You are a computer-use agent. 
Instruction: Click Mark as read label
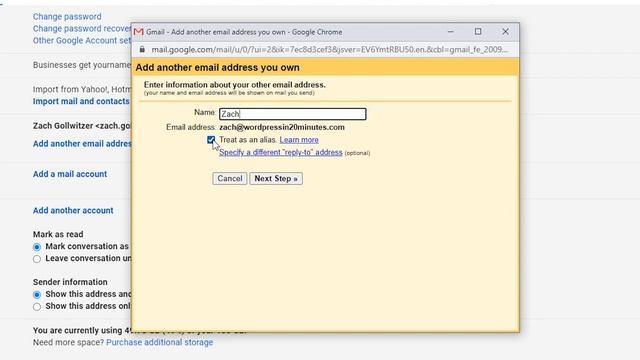coord(58,234)
